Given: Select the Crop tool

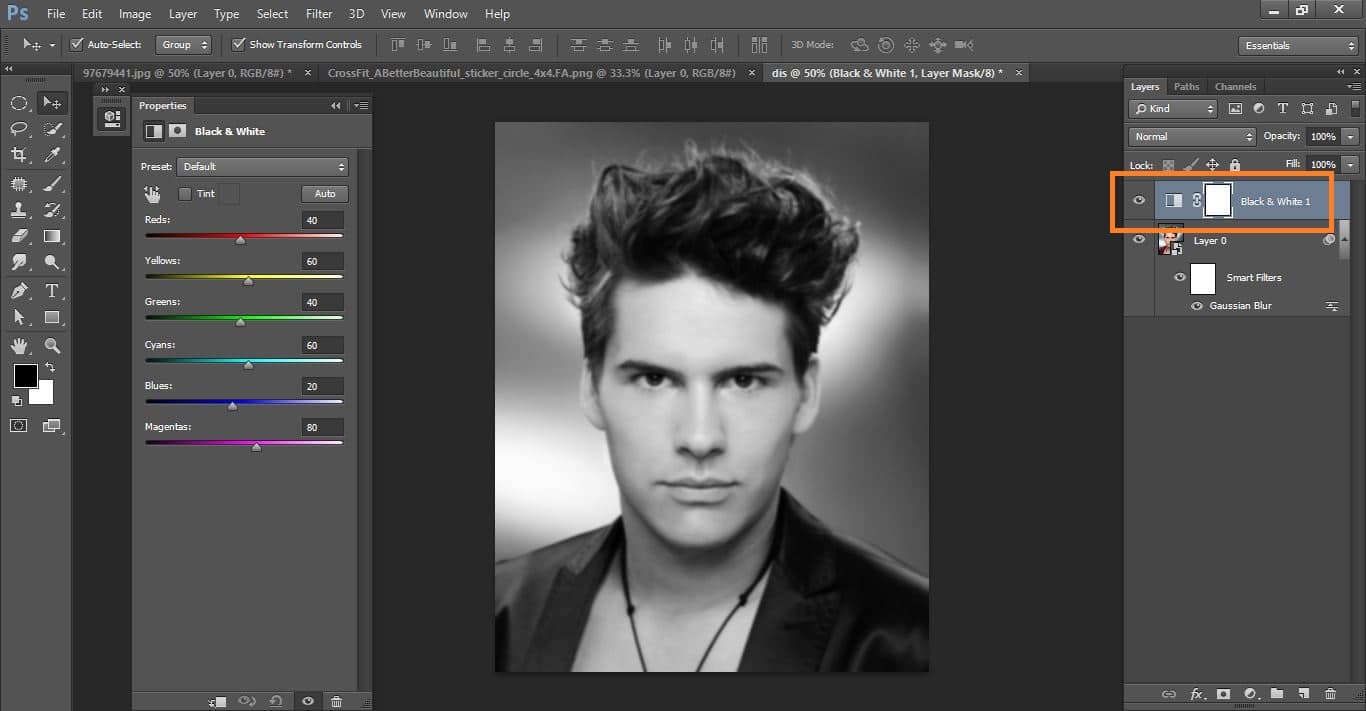Looking at the screenshot, I should pos(19,155).
